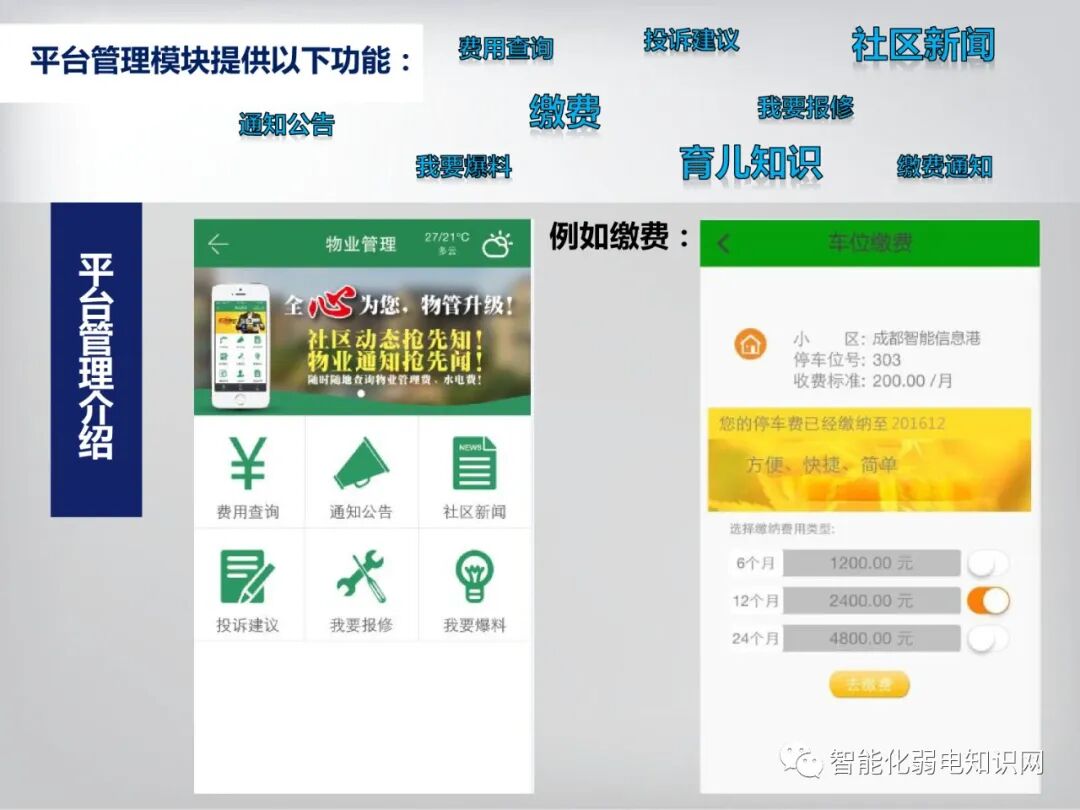The height and width of the screenshot is (810, 1080).
Task: Open 通知公告 megaphone icon
Action: [361, 463]
